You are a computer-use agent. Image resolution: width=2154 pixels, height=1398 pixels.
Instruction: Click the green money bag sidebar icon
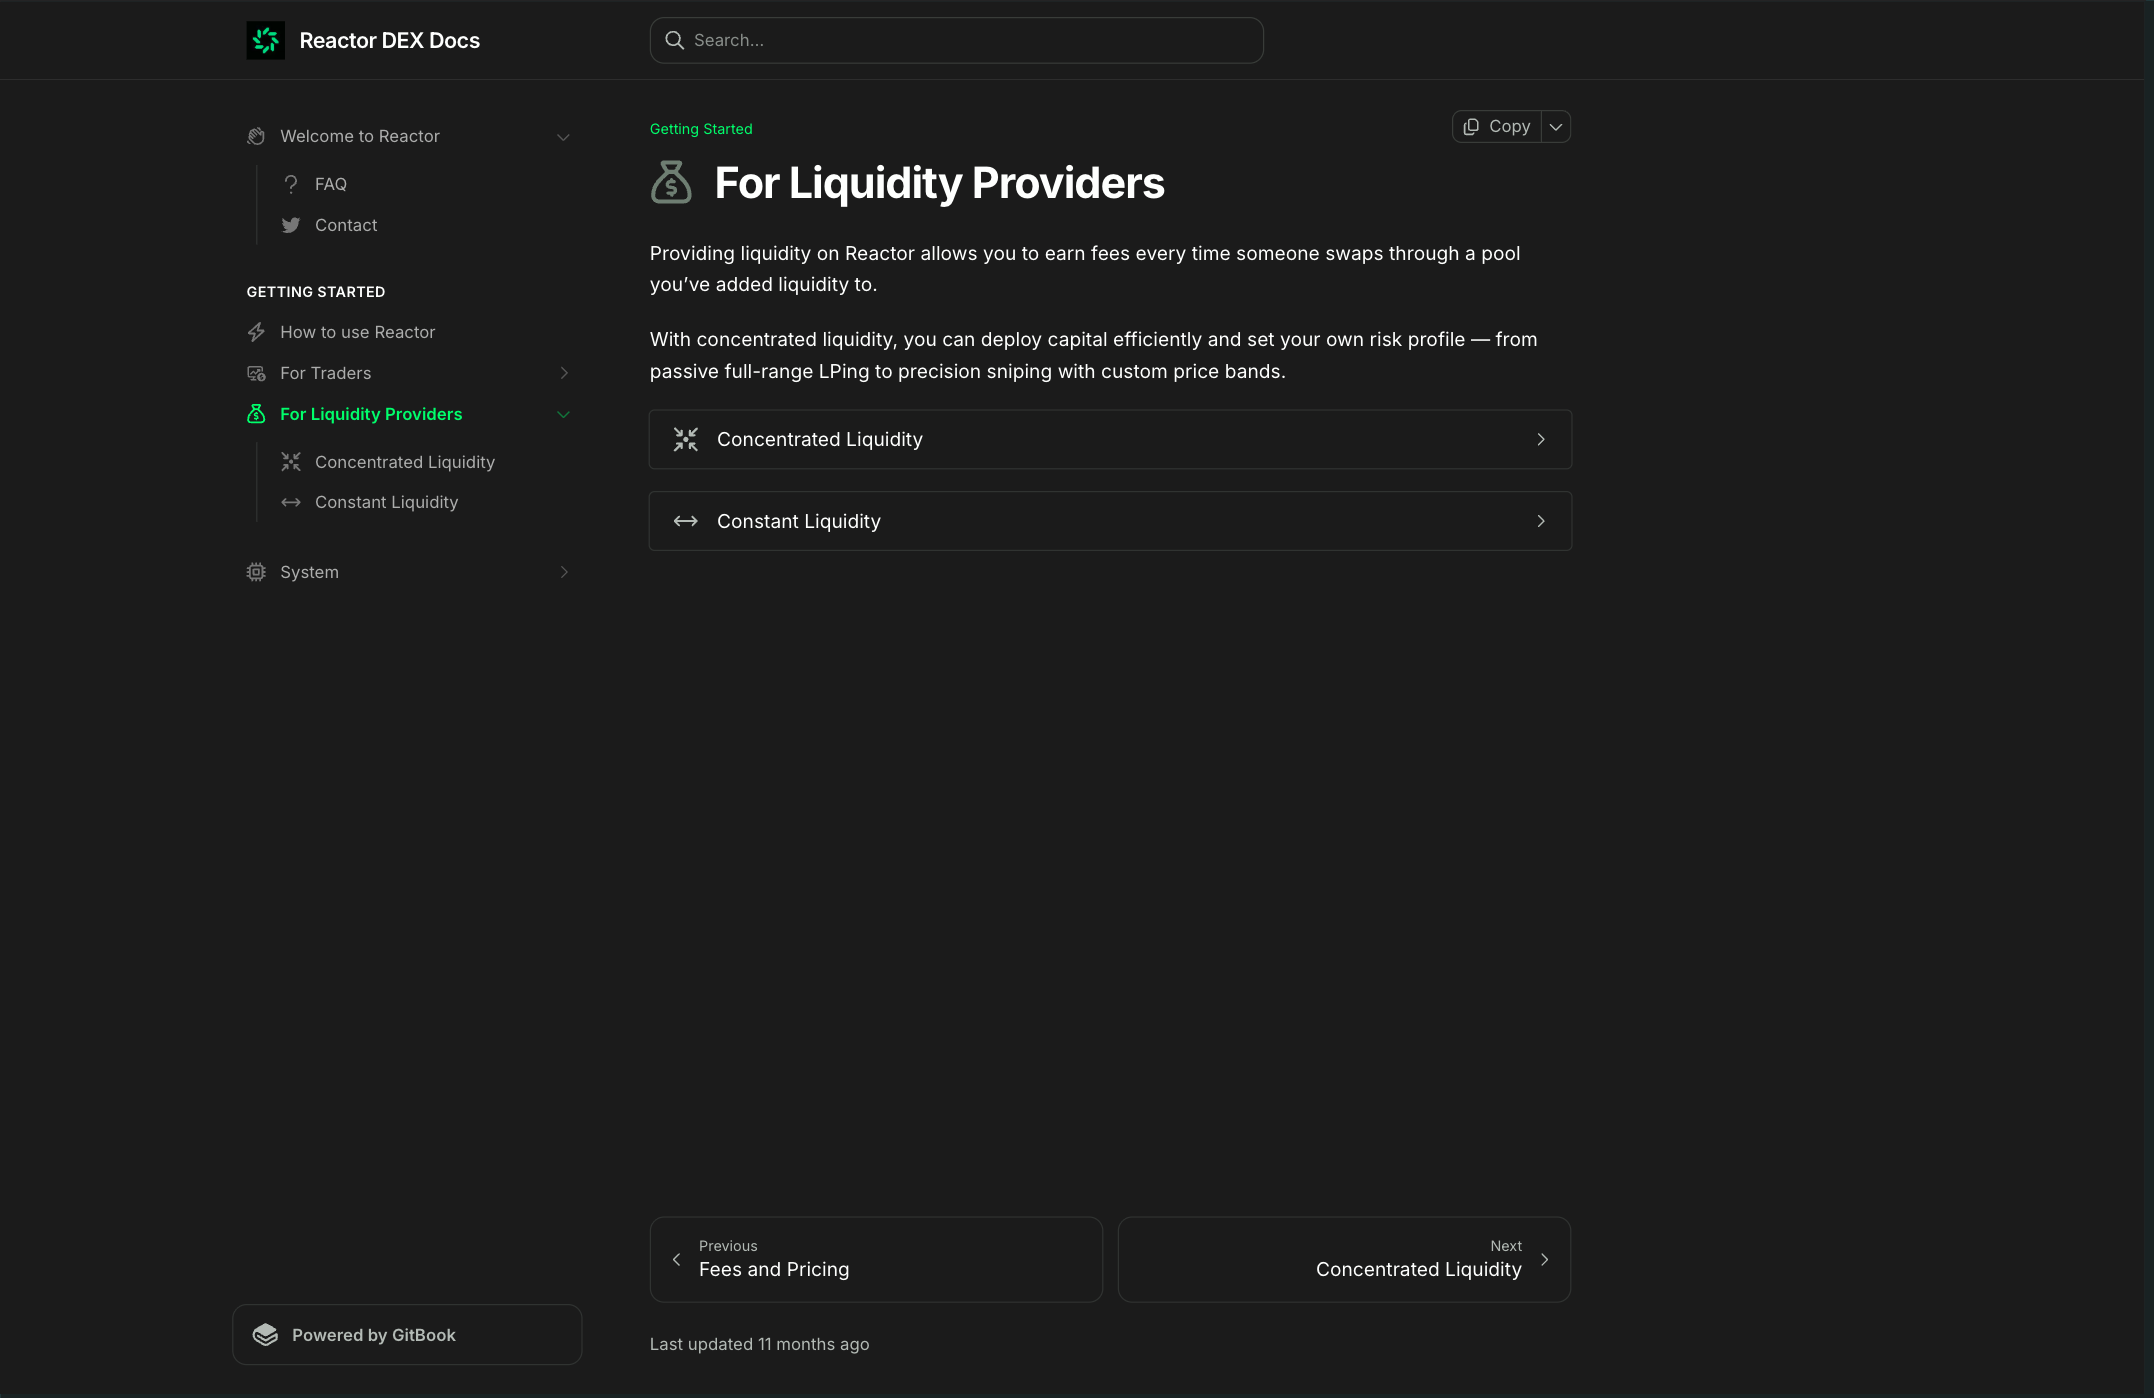coord(256,414)
